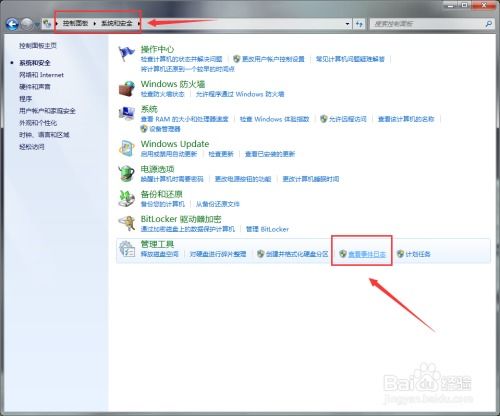Click the System computer icon

127,114
